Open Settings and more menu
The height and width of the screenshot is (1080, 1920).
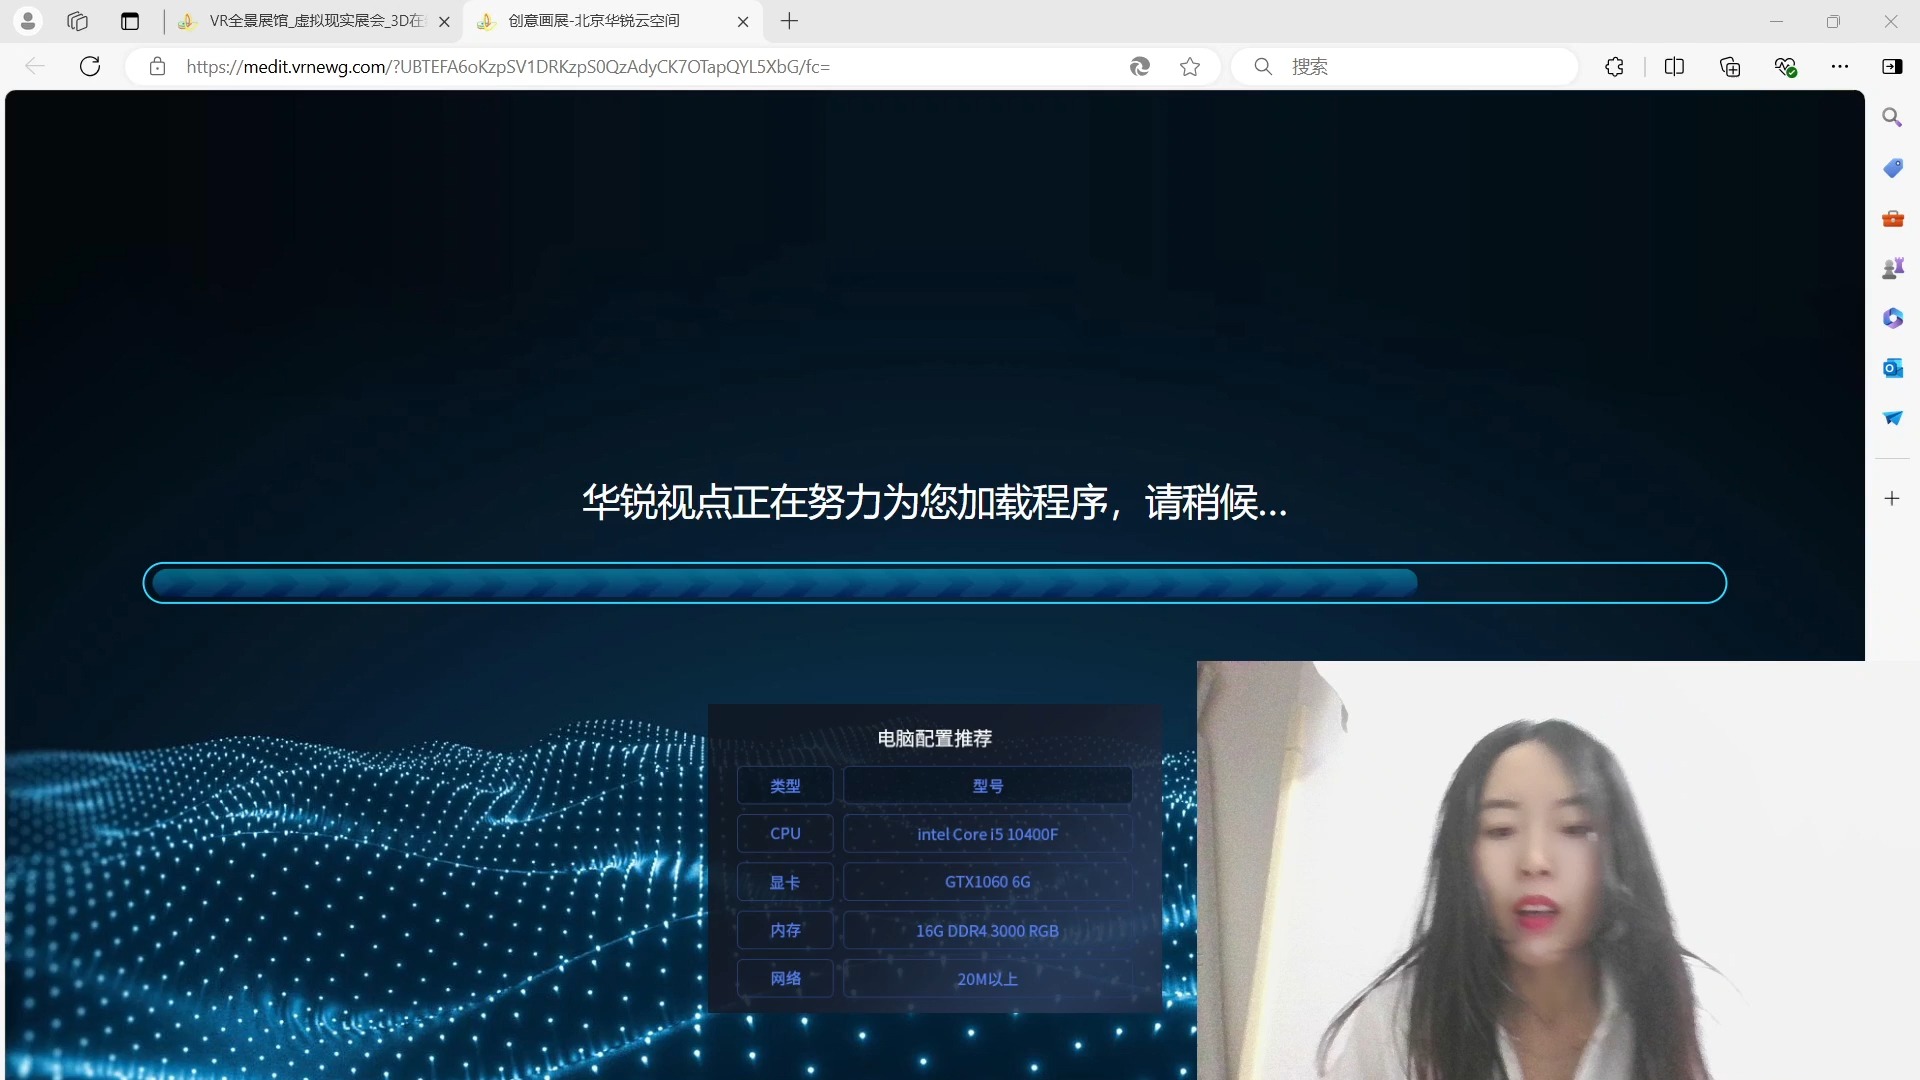(1840, 66)
